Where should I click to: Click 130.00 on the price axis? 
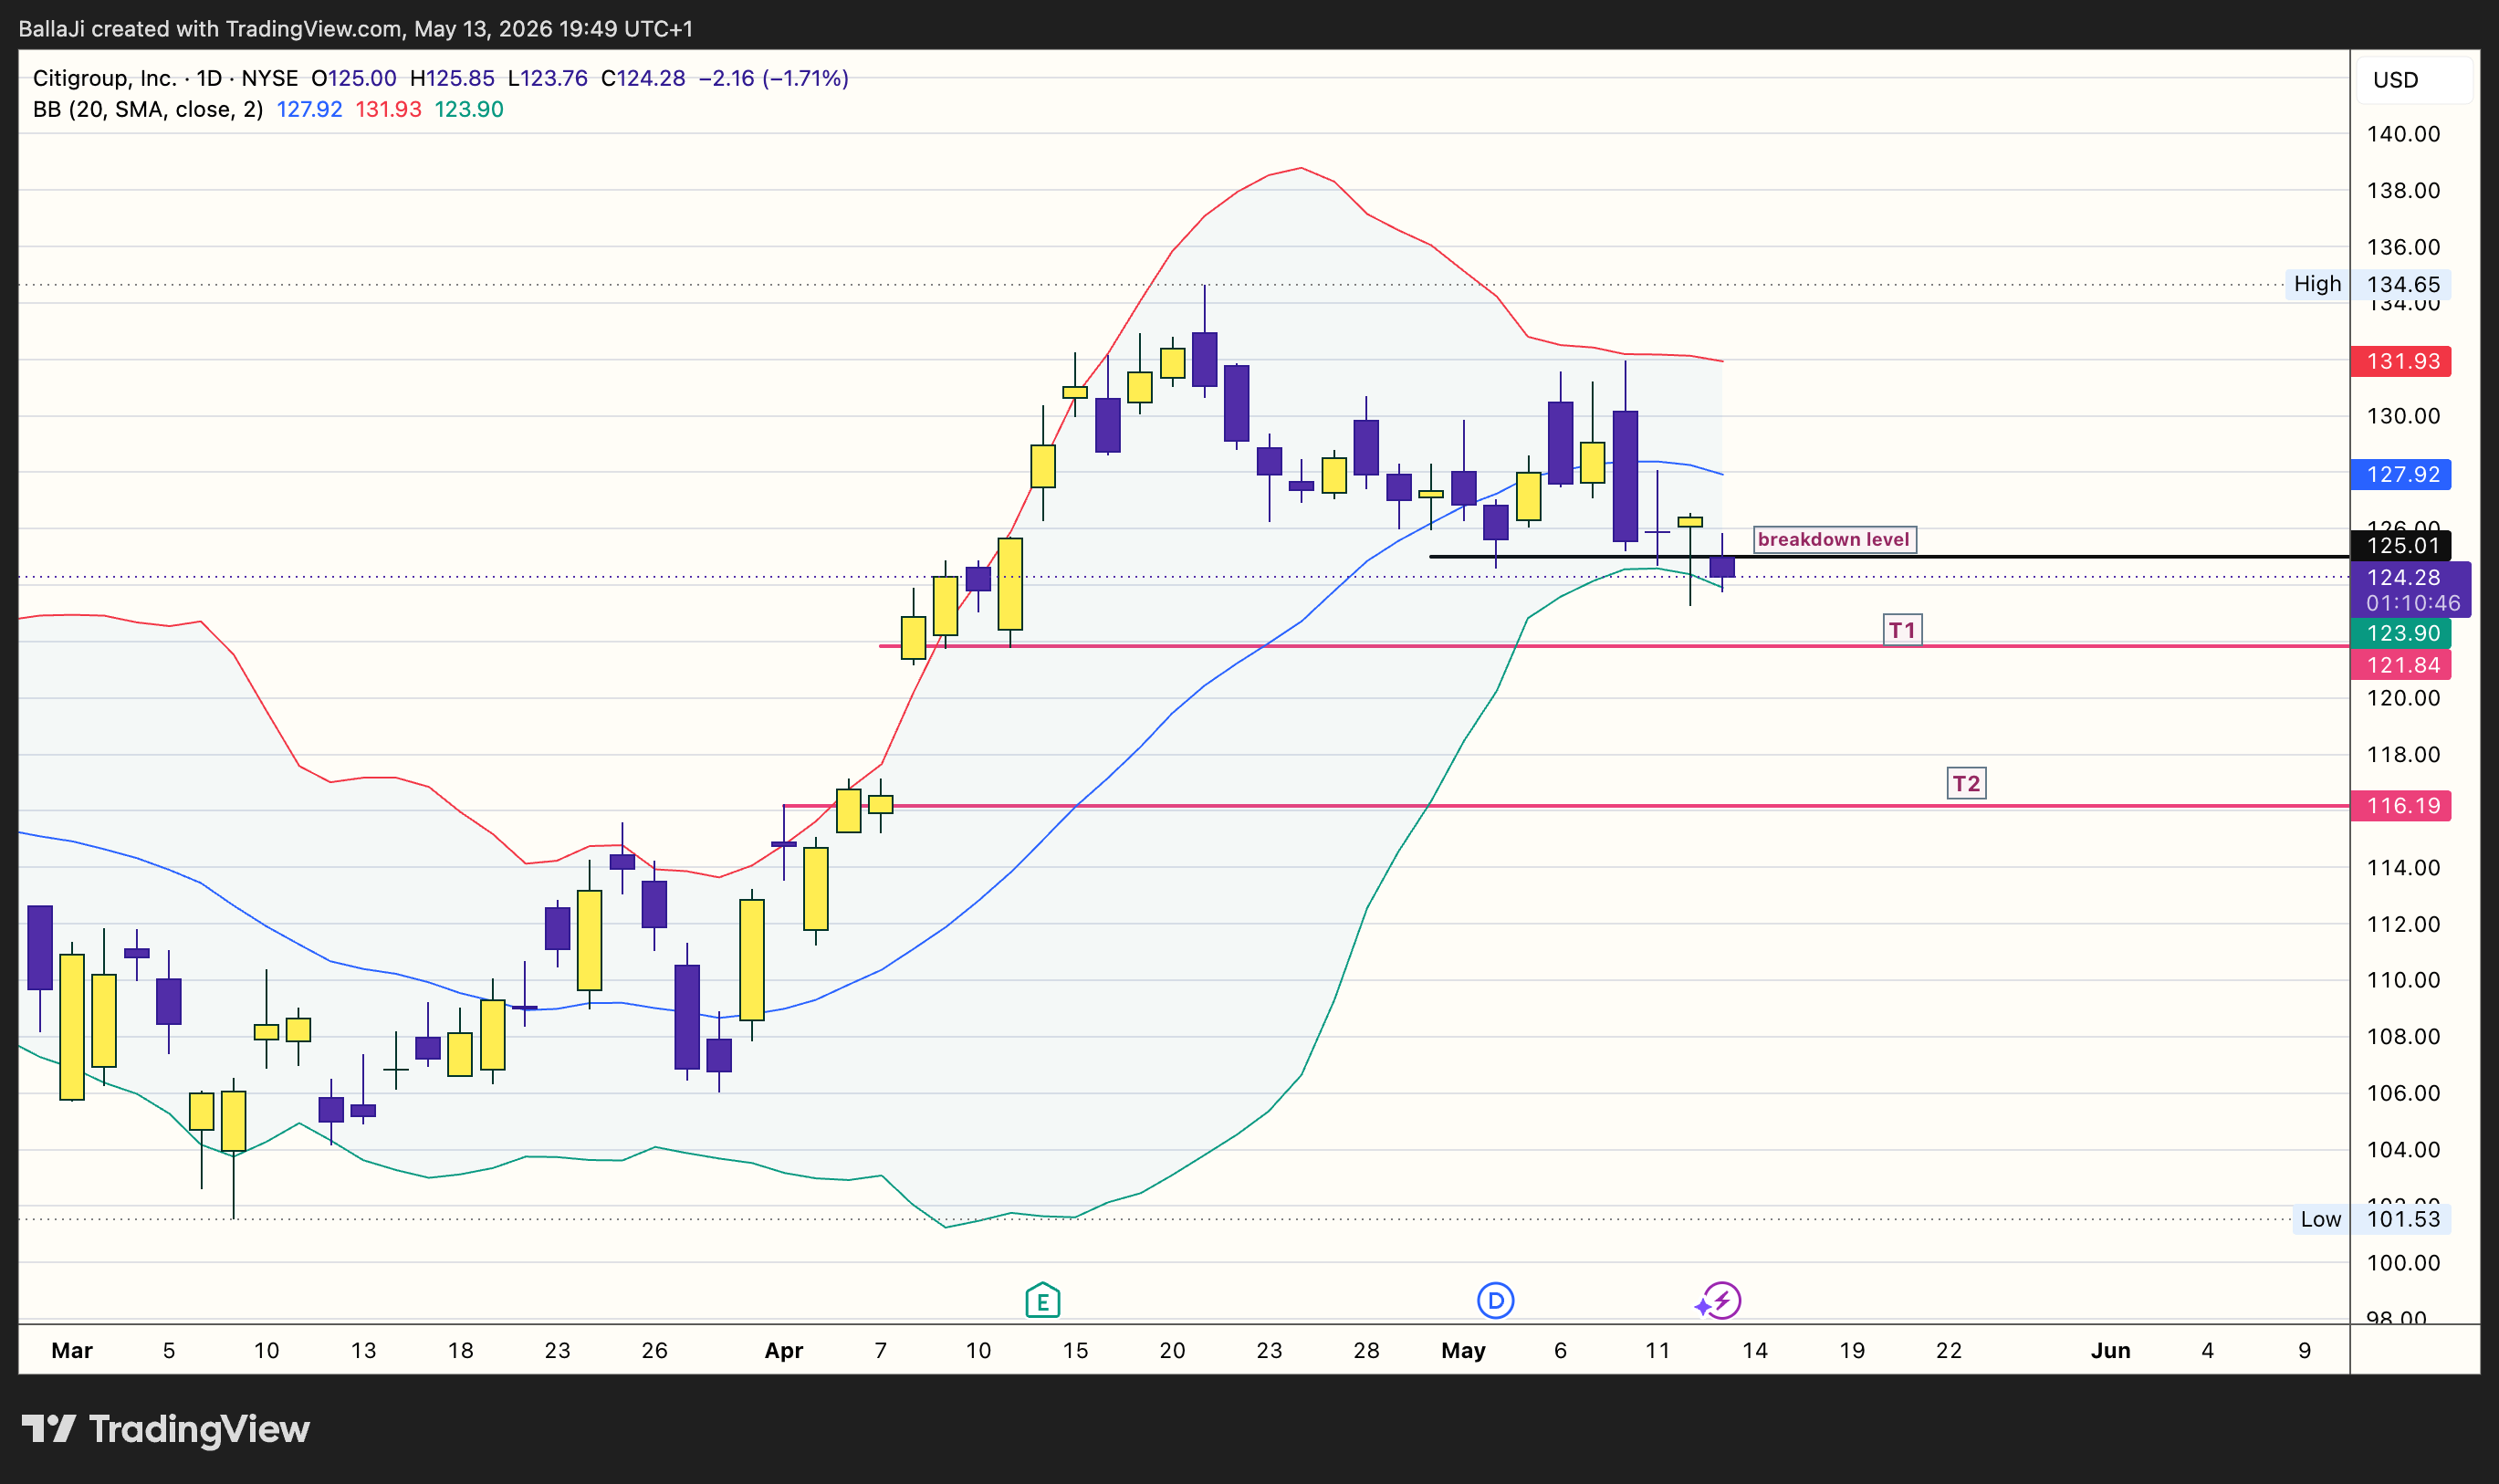tap(2403, 416)
